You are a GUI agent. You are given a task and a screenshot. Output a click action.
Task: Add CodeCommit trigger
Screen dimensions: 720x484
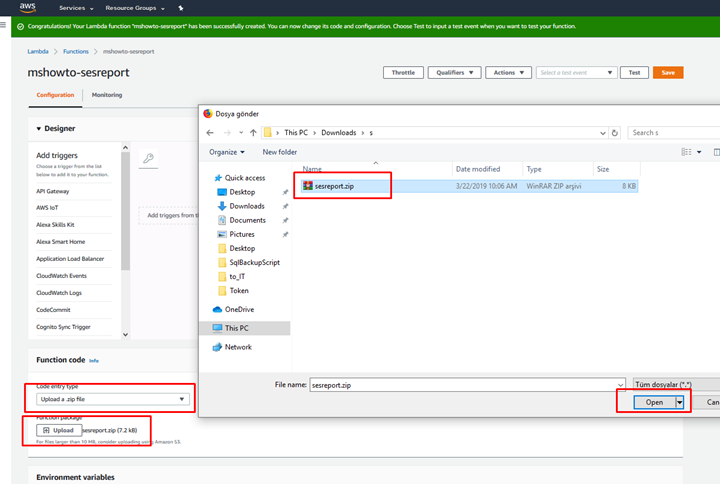tap(53, 310)
